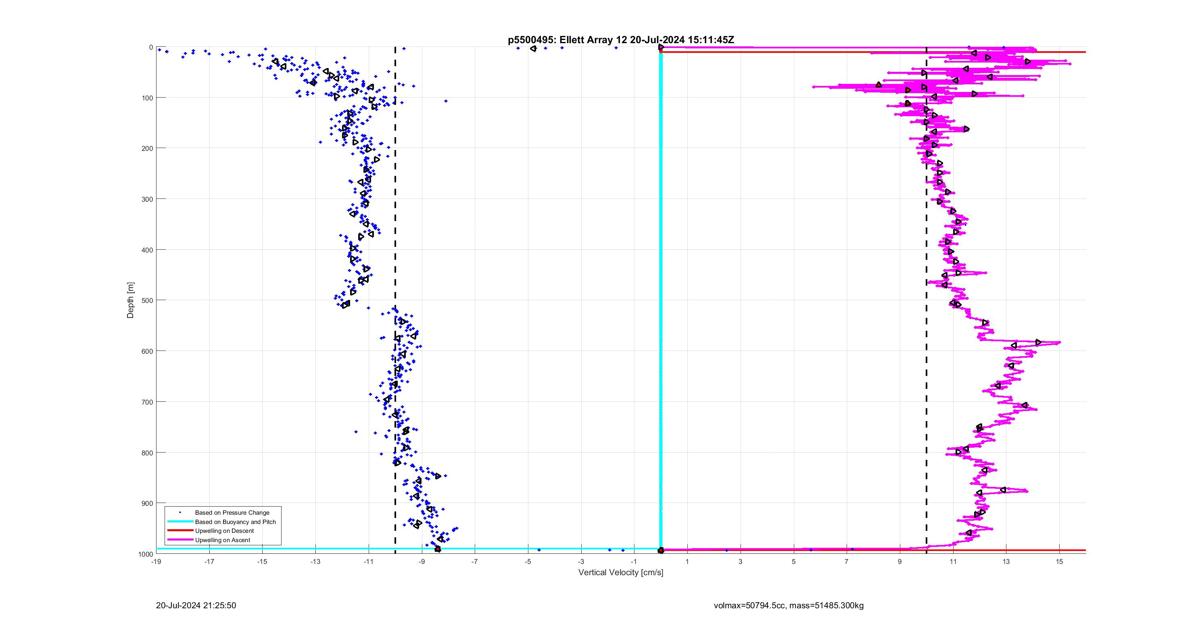Click depth axis tick label '0'

[150, 47]
